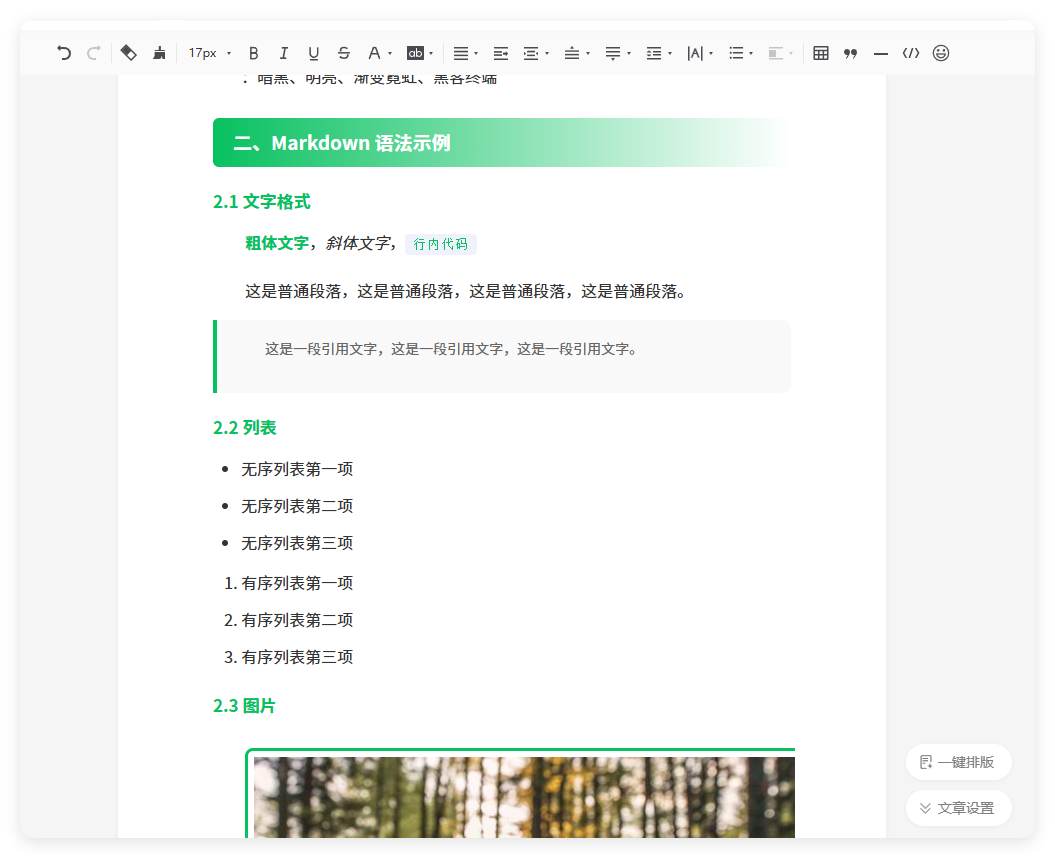Click the line height icon
1055x858 pixels.
tap(654, 53)
